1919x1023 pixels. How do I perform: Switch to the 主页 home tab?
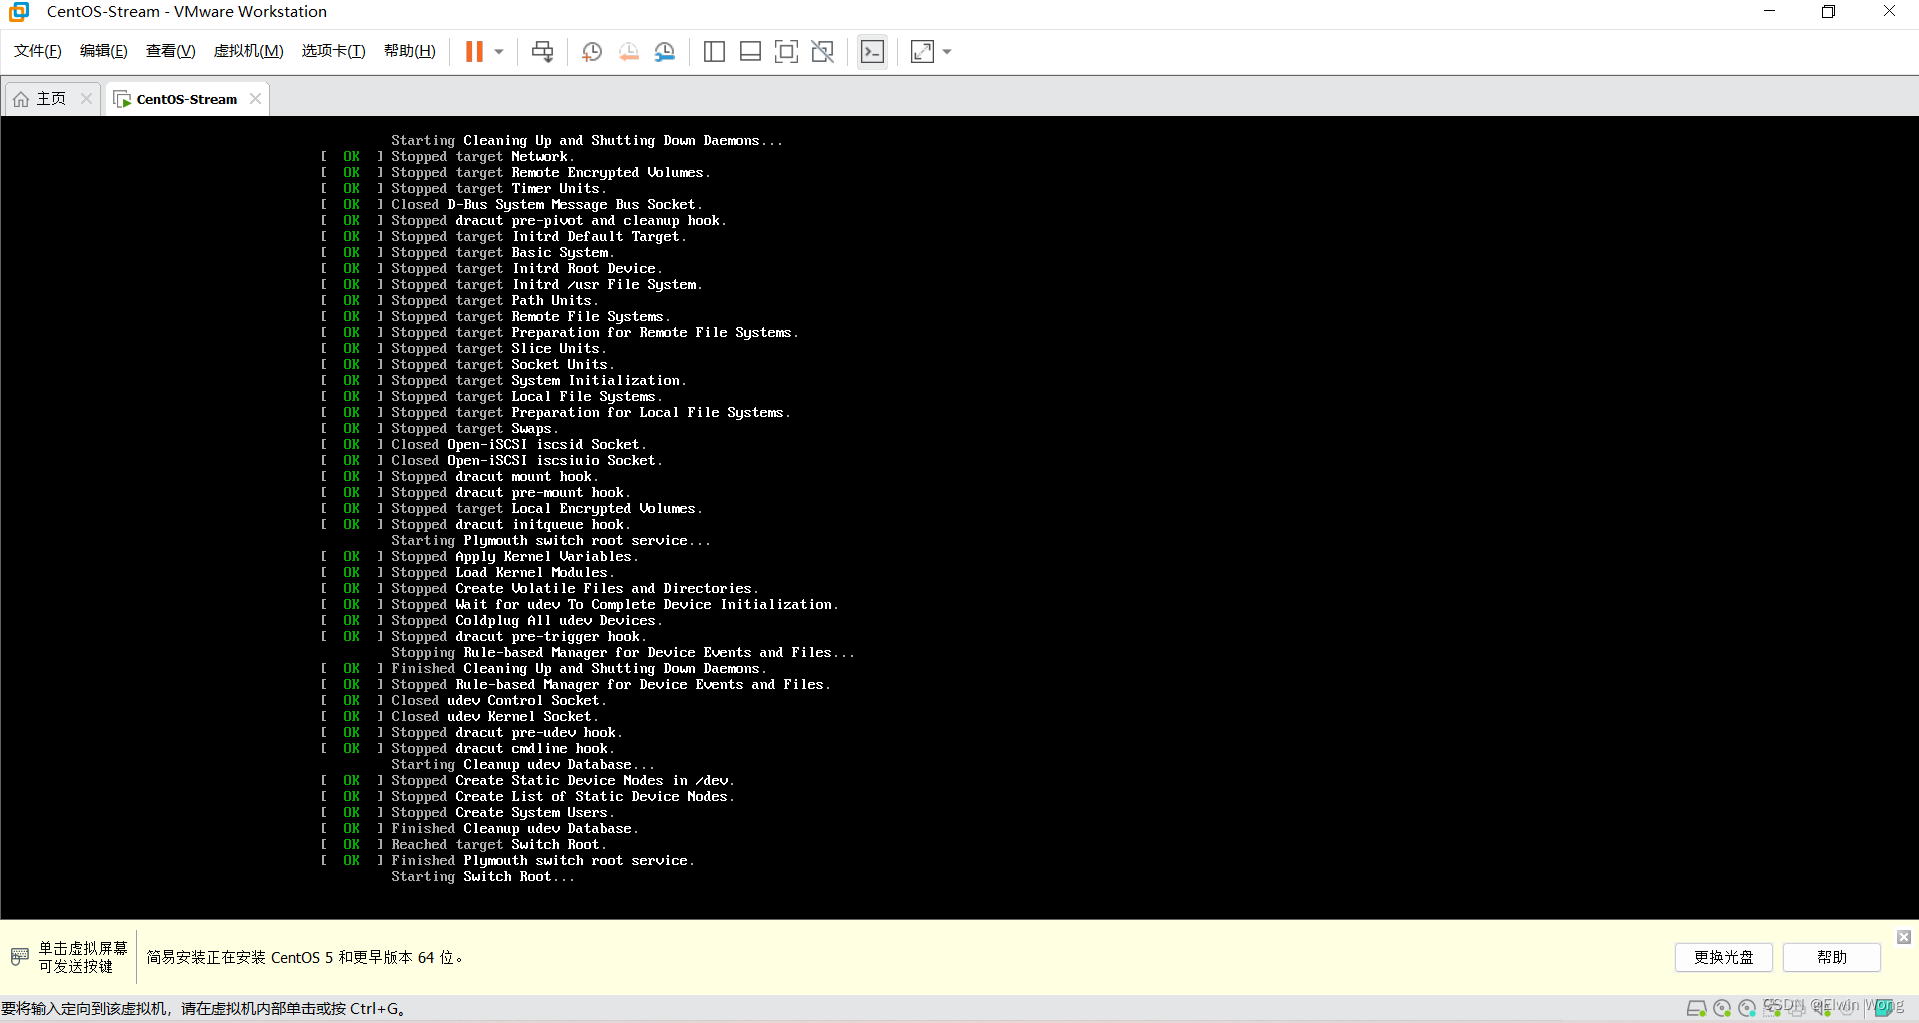click(51, 98)
